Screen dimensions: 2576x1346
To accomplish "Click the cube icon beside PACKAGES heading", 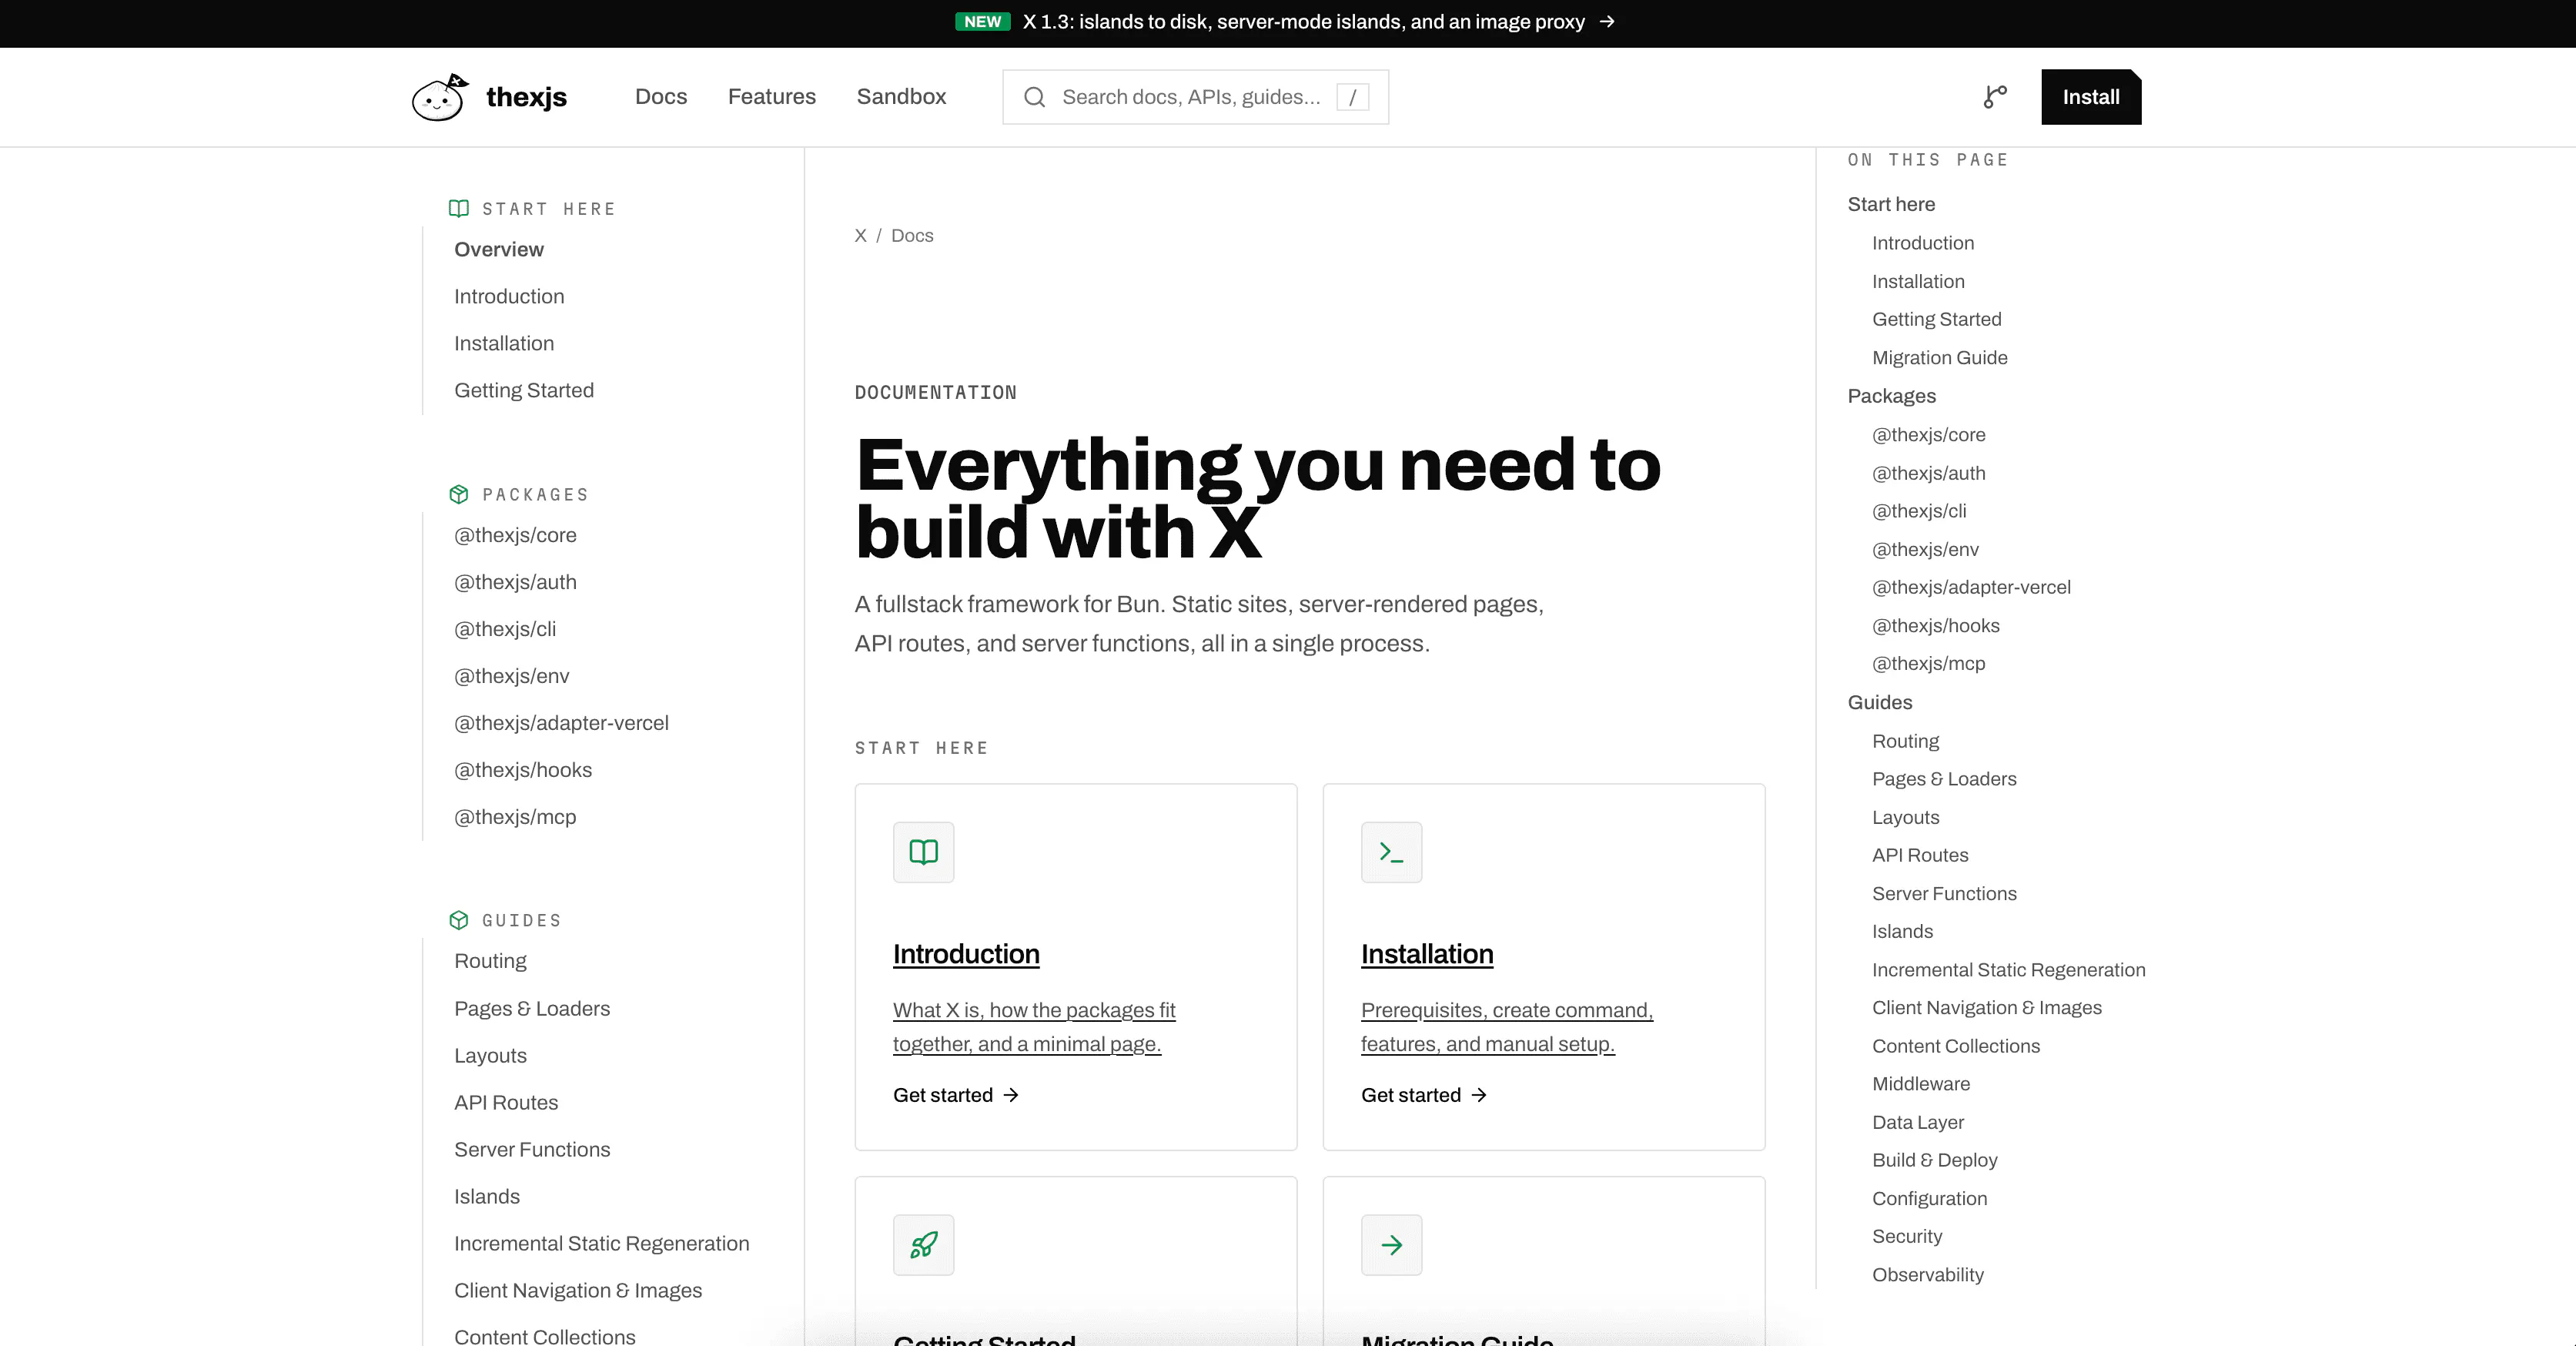I will (x=459, y=494).
